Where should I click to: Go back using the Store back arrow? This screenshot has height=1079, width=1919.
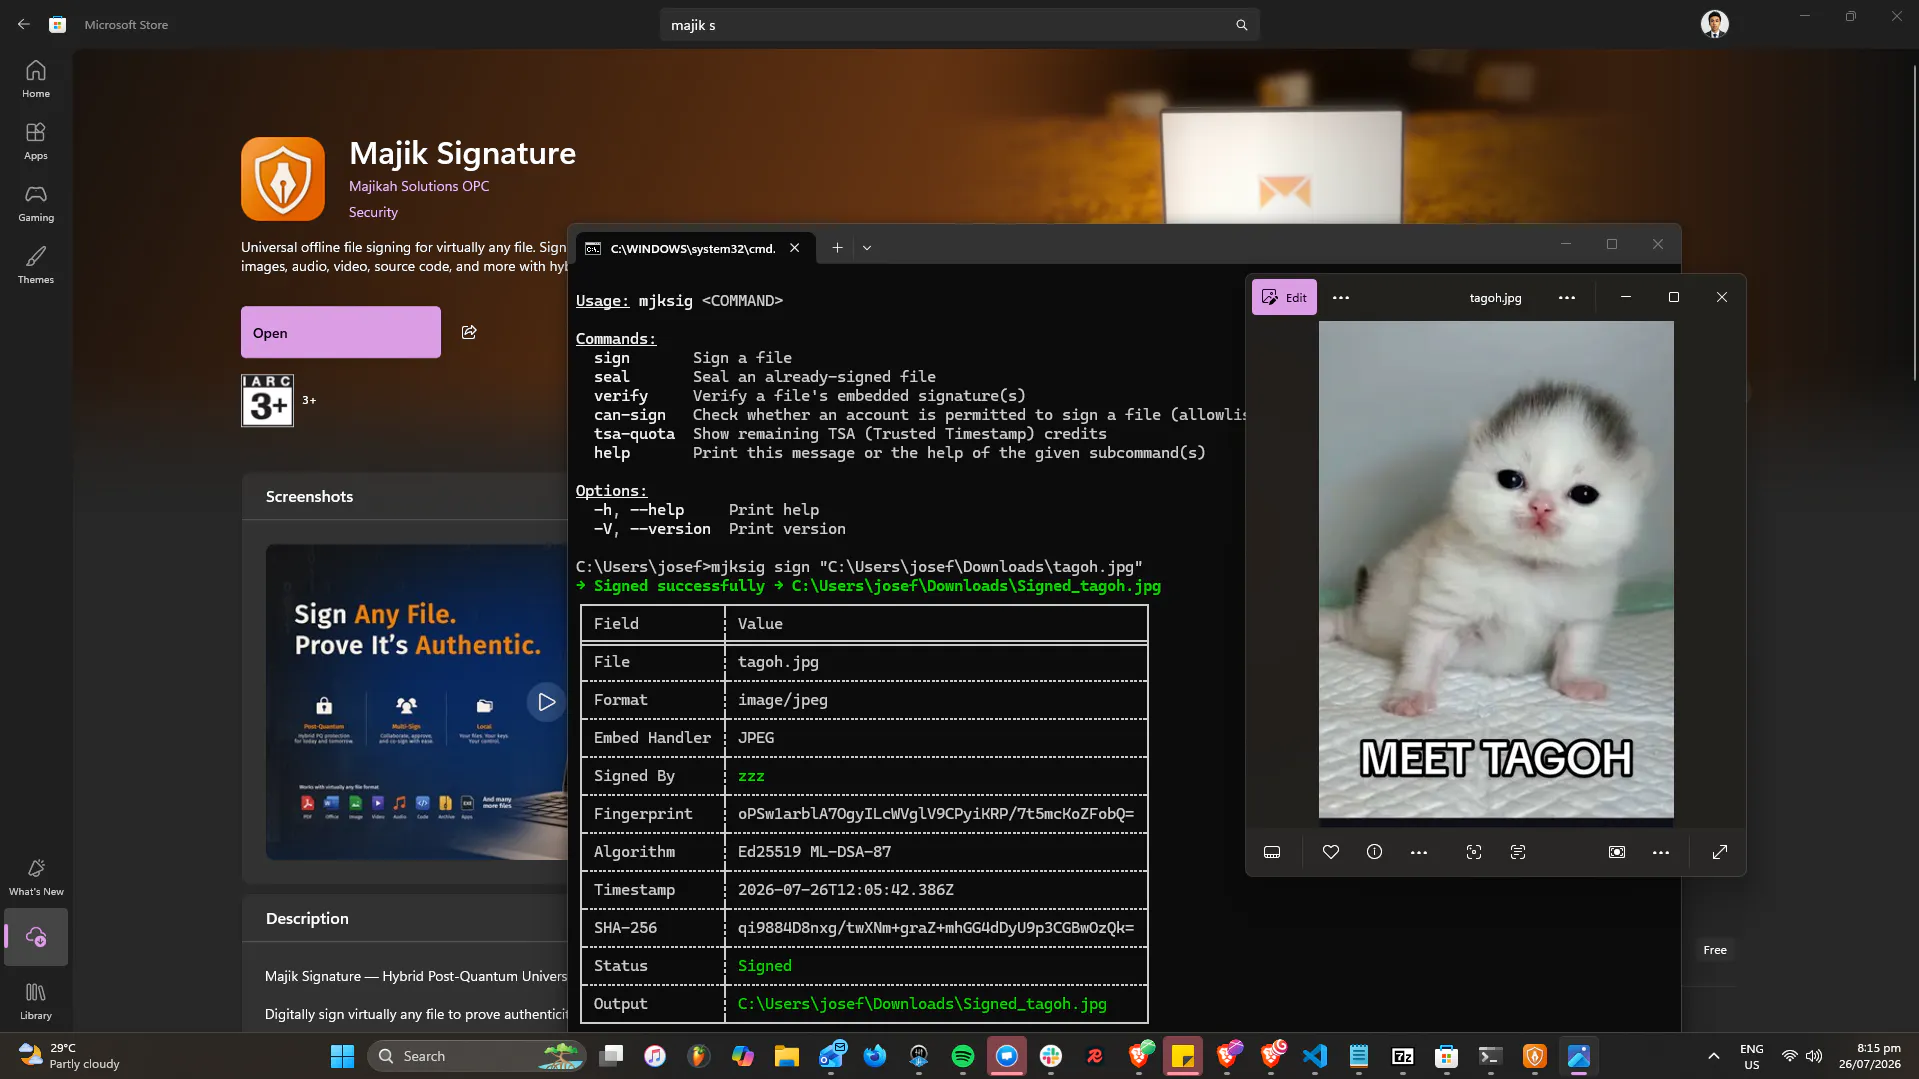24,24
